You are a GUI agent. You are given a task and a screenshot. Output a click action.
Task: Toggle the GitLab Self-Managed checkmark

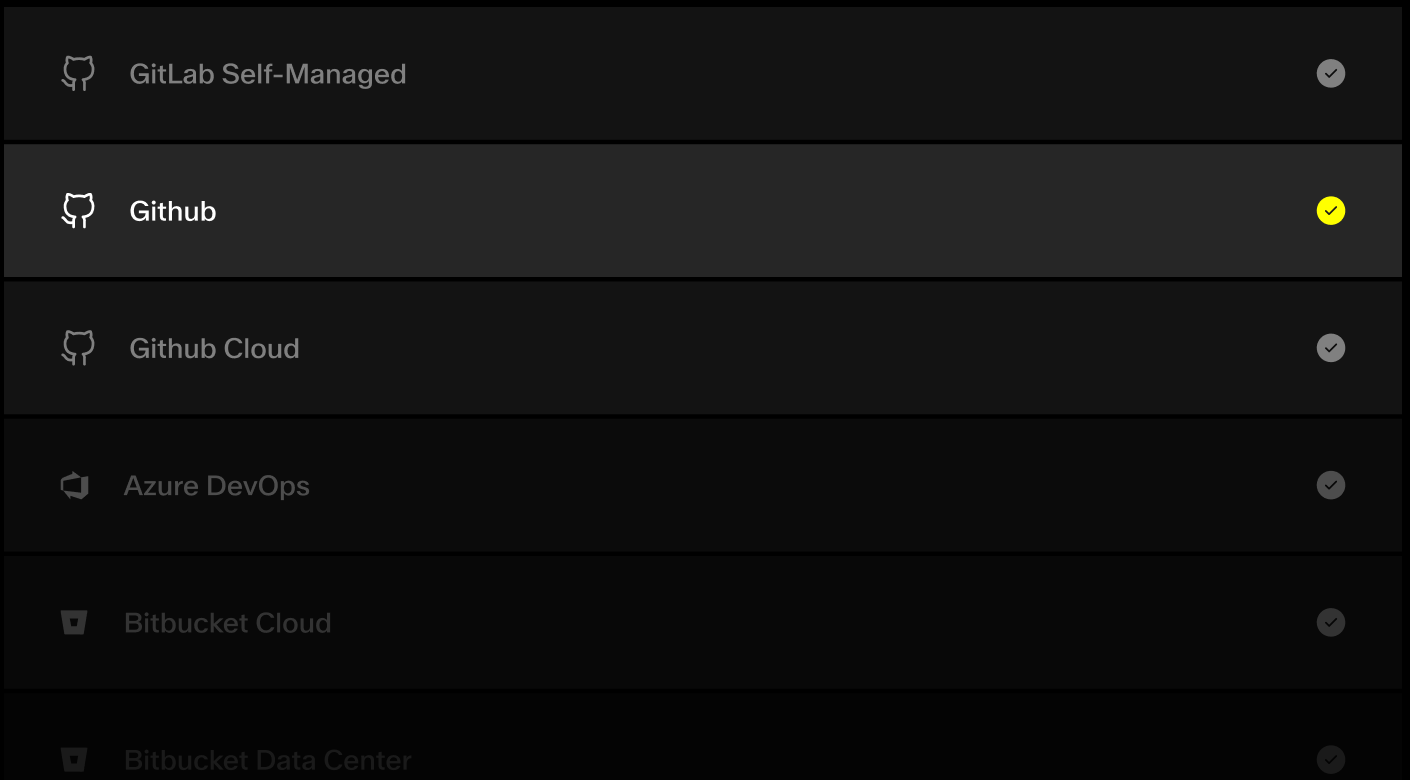tap(1330, 74)
